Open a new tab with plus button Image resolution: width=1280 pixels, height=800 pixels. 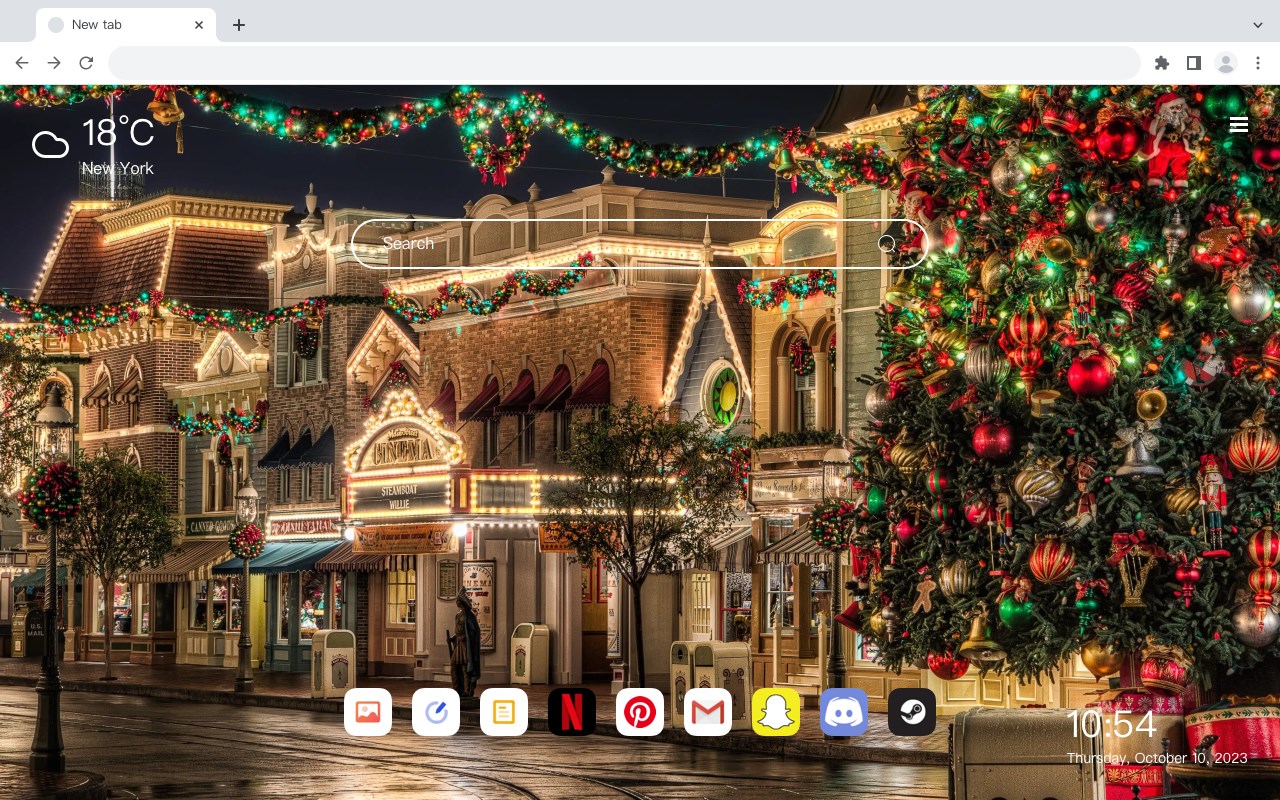238,25
